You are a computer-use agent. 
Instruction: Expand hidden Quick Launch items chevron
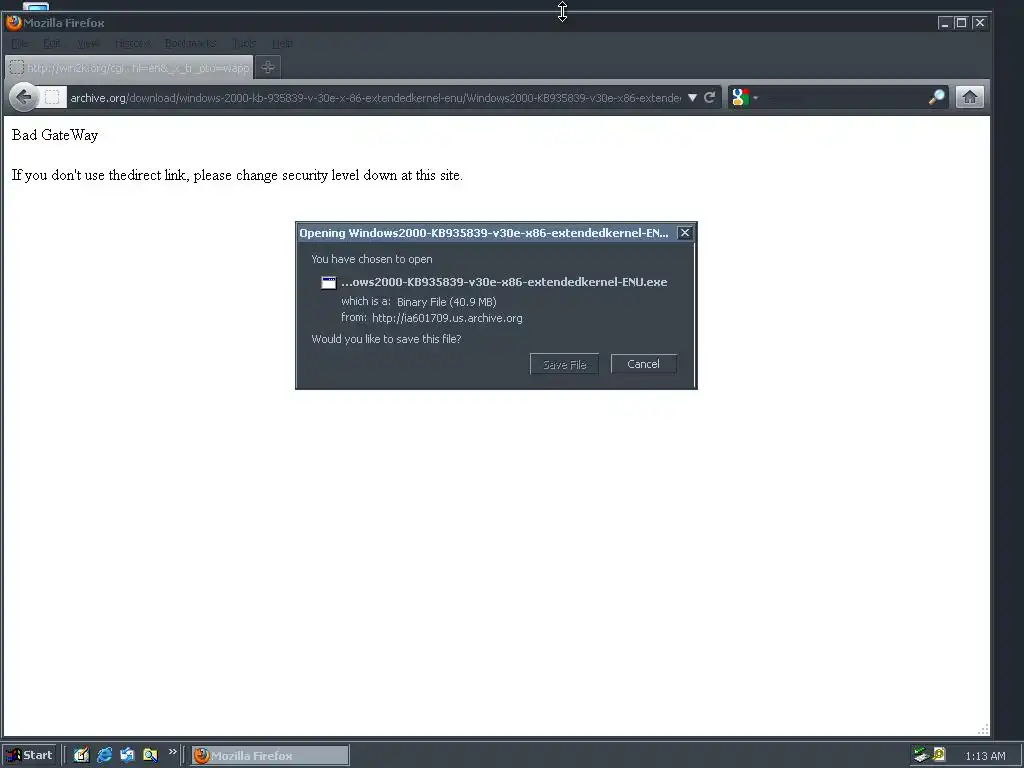coord(172,752)
